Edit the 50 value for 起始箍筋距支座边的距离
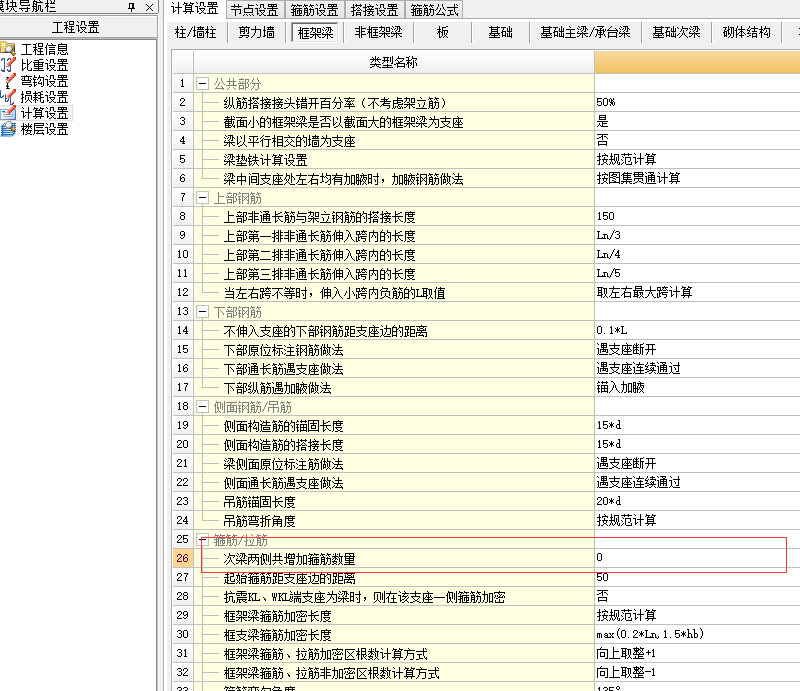 [697, 577]
